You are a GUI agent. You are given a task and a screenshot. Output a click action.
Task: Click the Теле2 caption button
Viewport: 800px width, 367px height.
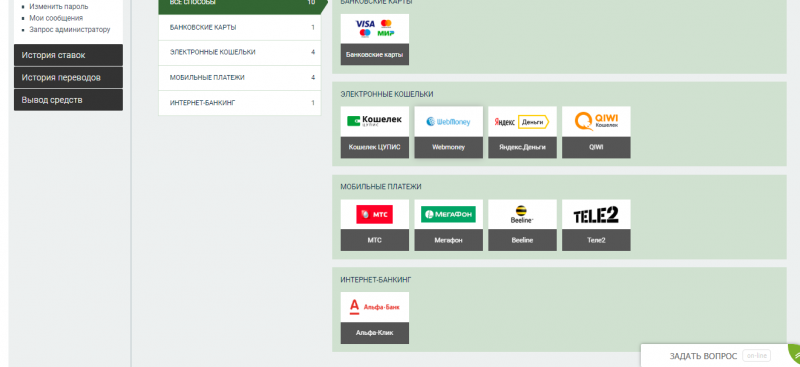pyautogui.click(x=596, y=240)
